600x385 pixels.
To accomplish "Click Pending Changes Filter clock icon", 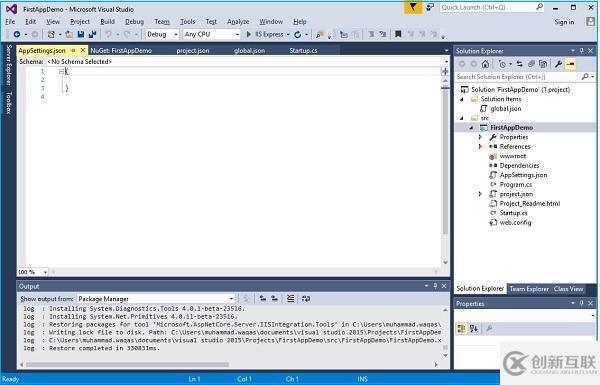I will [x=502, y=64].
